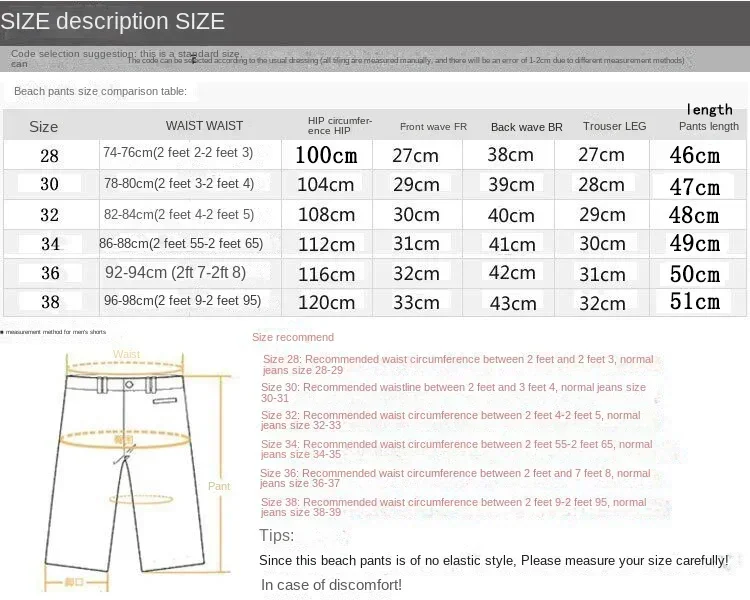Select size 34 cell in table
This screenshot has height=600, width=750.
coord(50,244)
